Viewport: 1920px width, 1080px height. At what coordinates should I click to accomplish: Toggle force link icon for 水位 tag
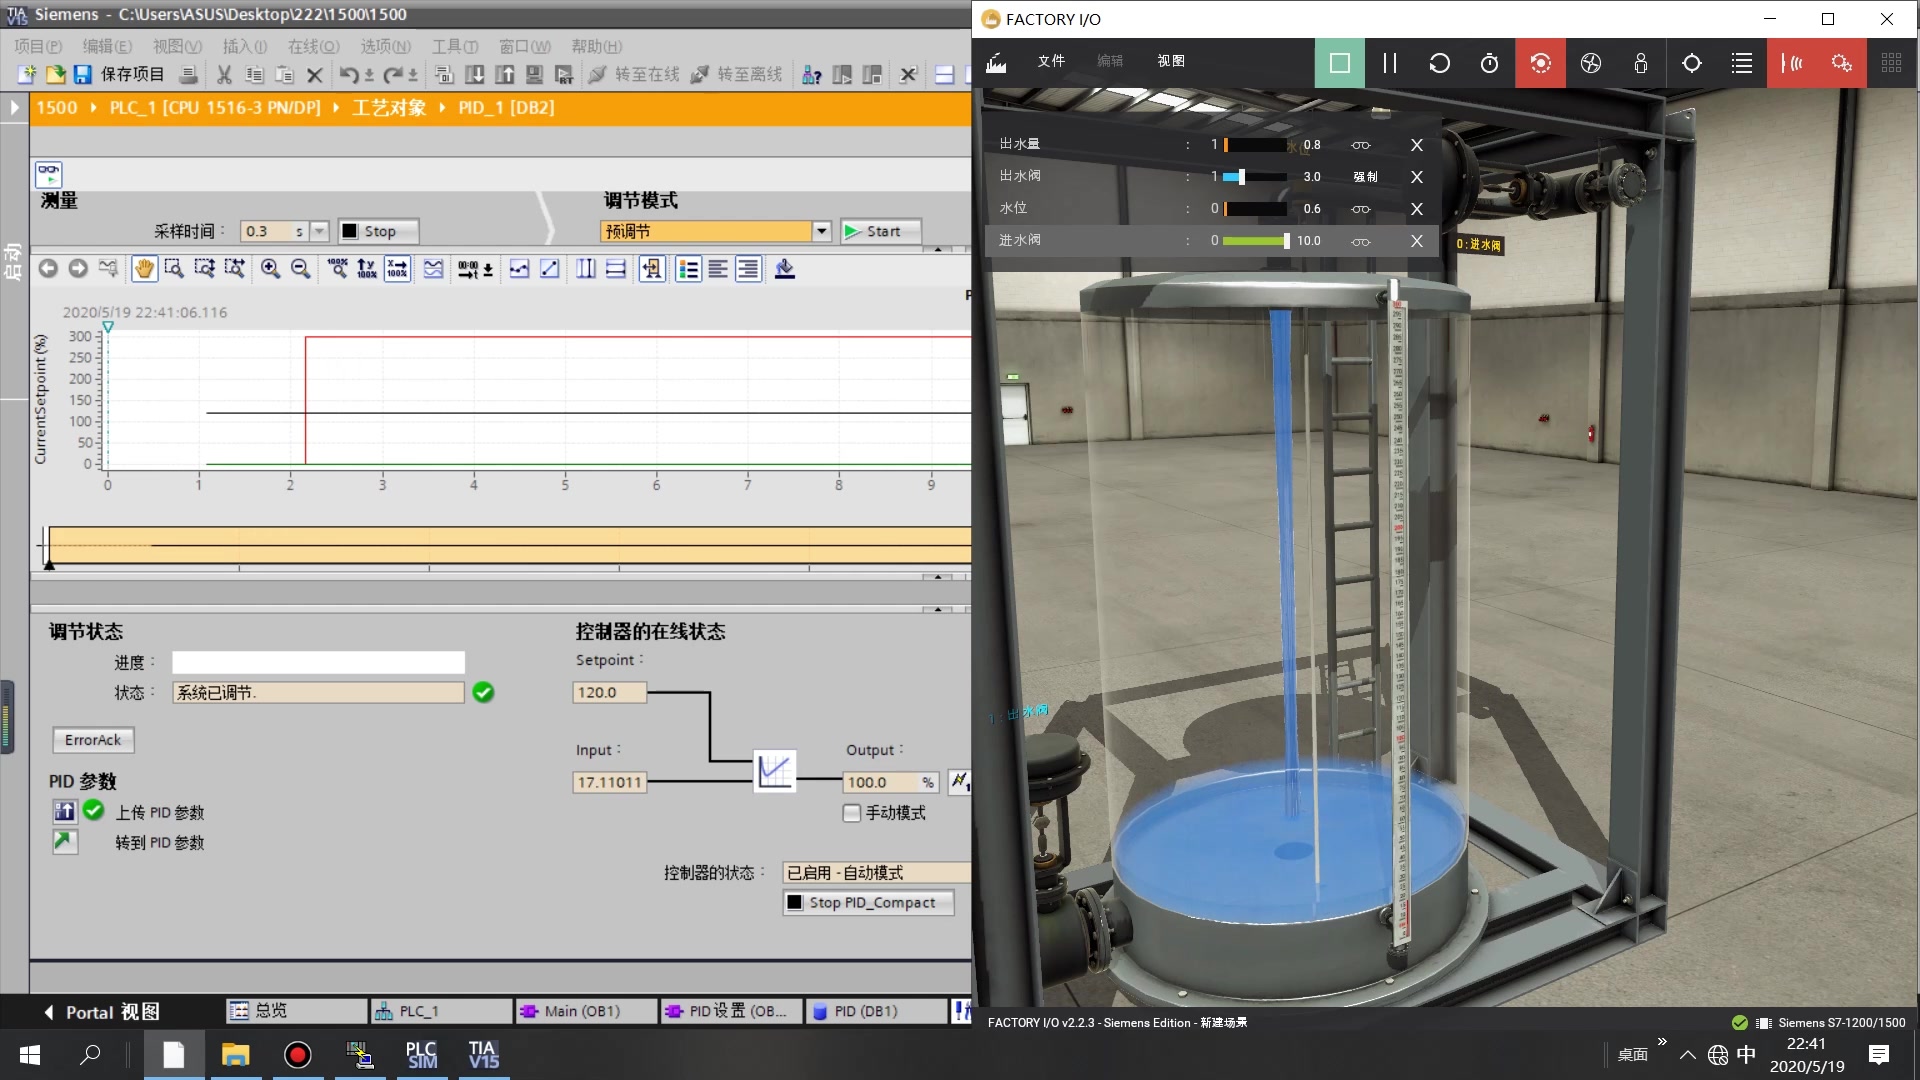tap(1360, 209)
